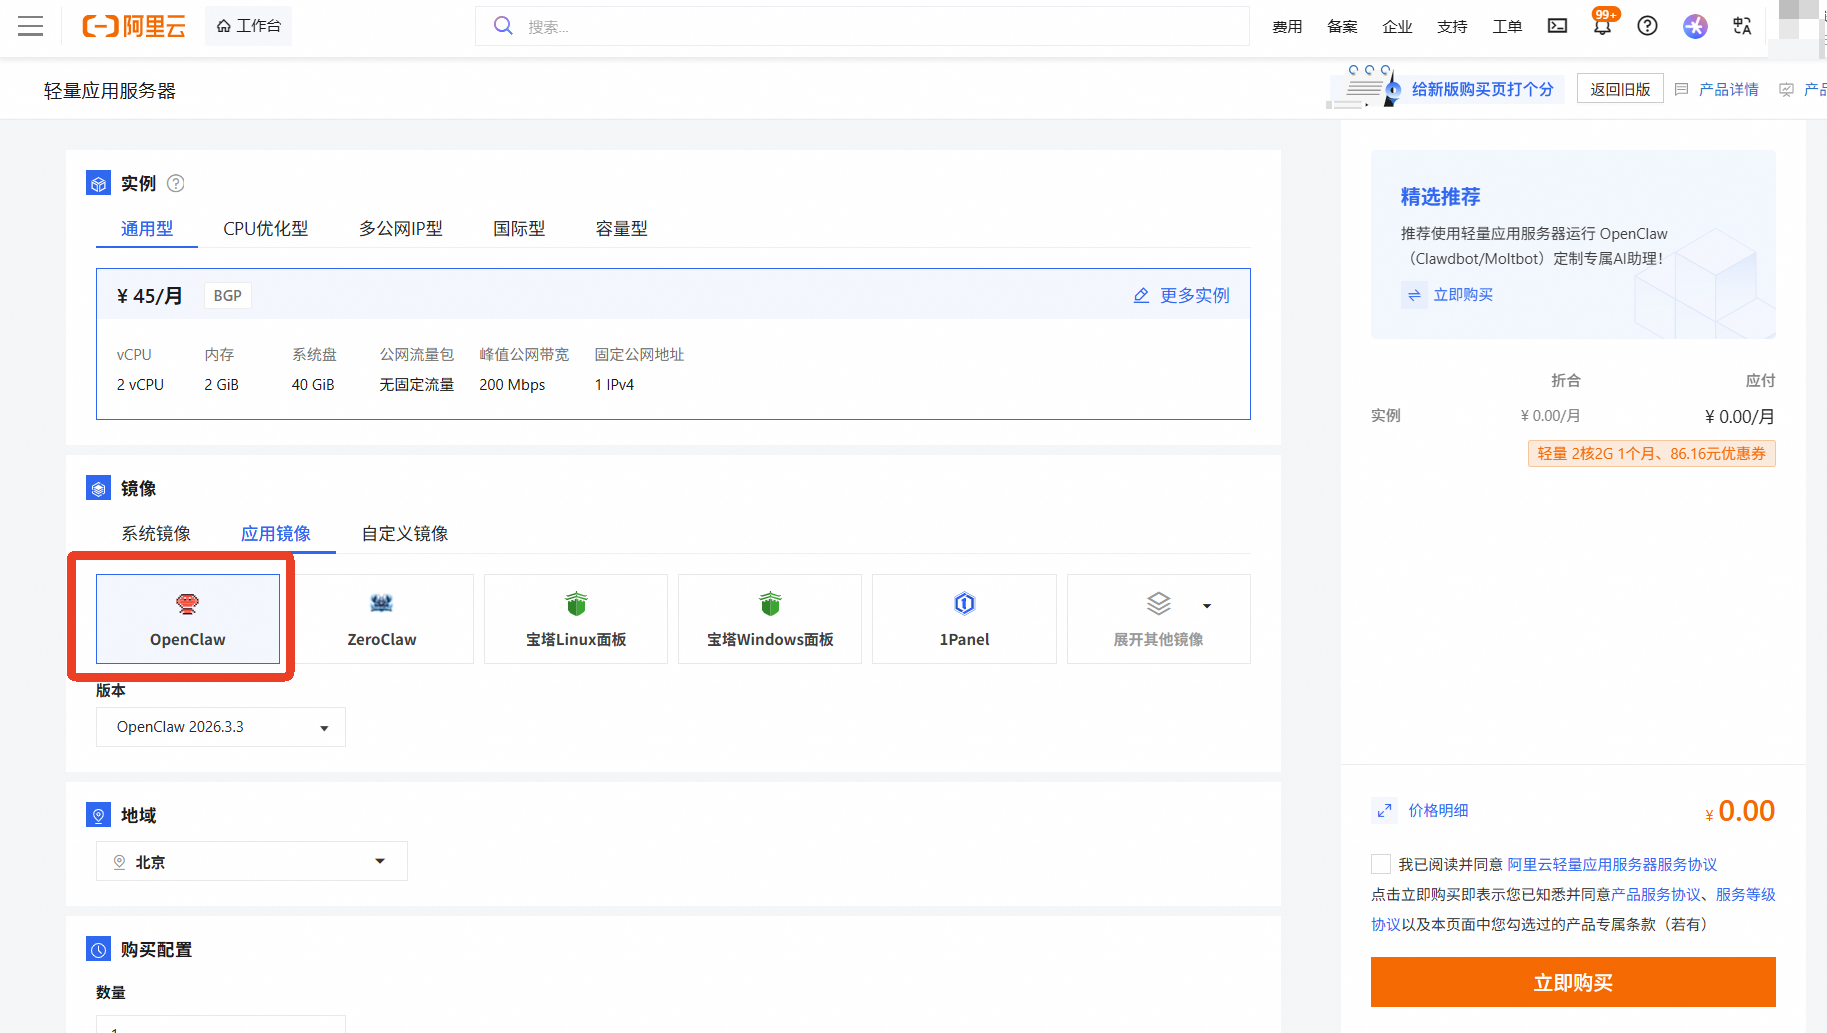Open the hamburger navigation menu
Image resolution: width=1827 pixels, height=1033 pixels.
tap(31, 26)
